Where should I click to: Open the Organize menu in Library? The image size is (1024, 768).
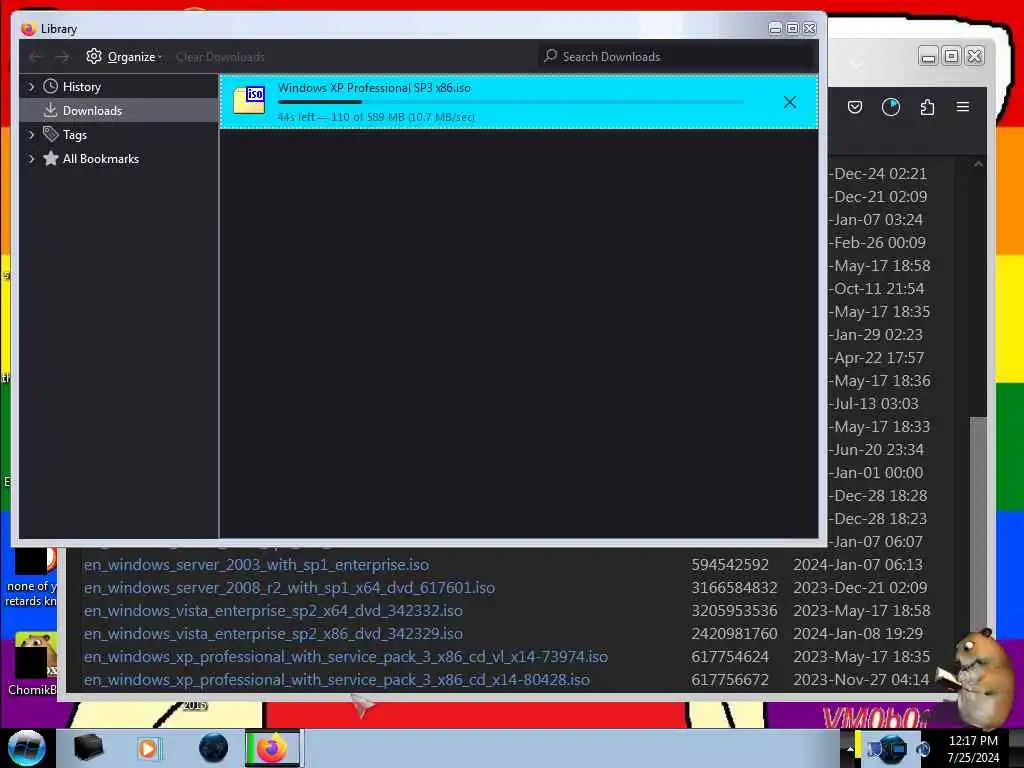pos(124,57)
